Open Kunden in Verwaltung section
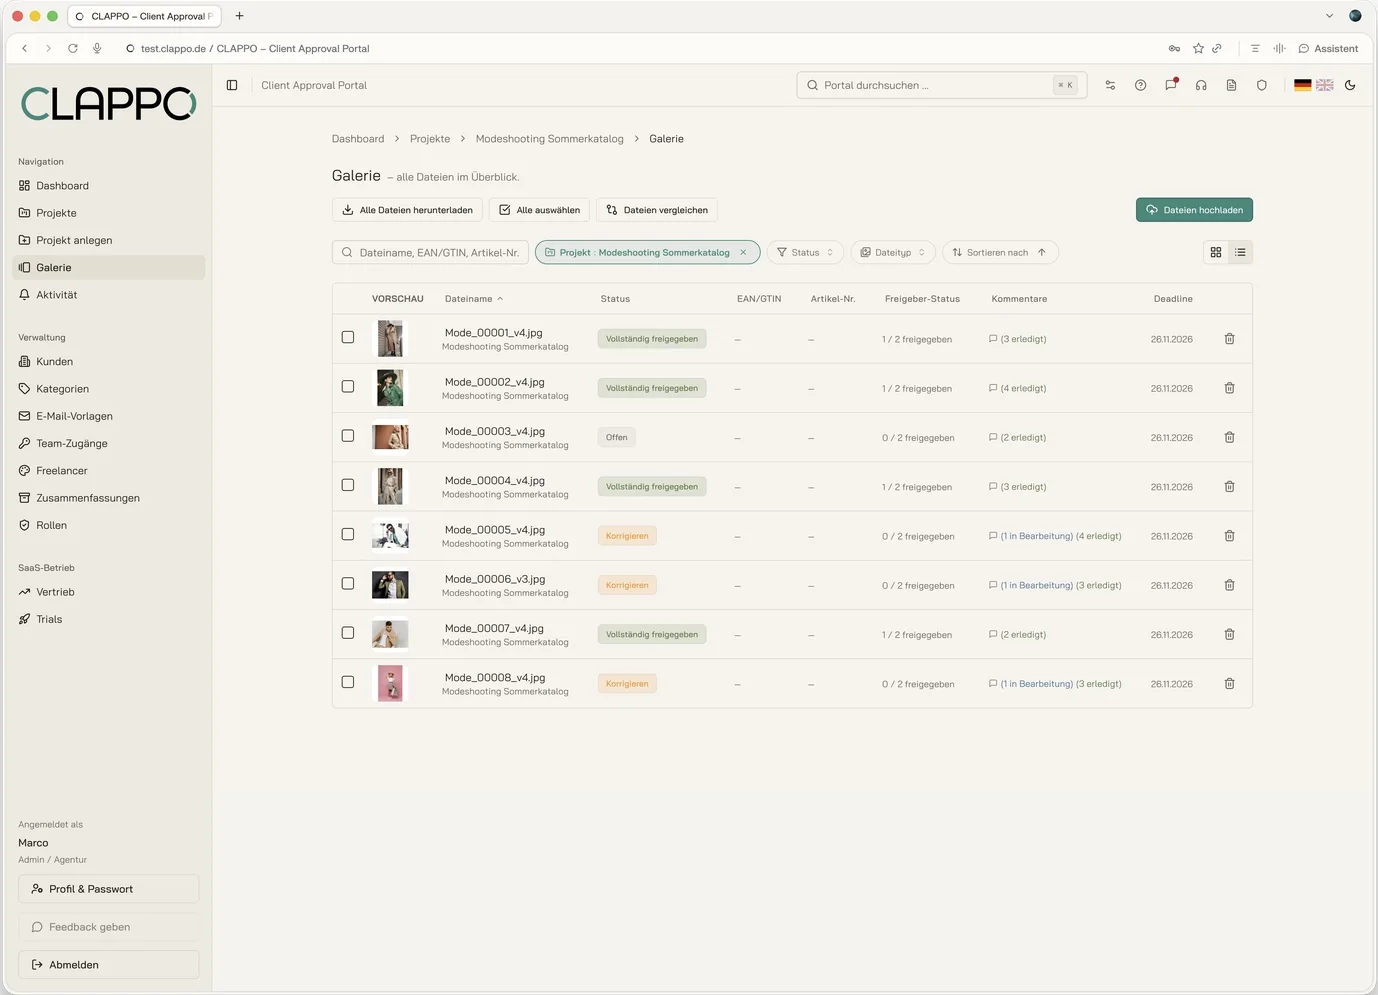This screenshot has width=1378, height=995. (108, 362)
